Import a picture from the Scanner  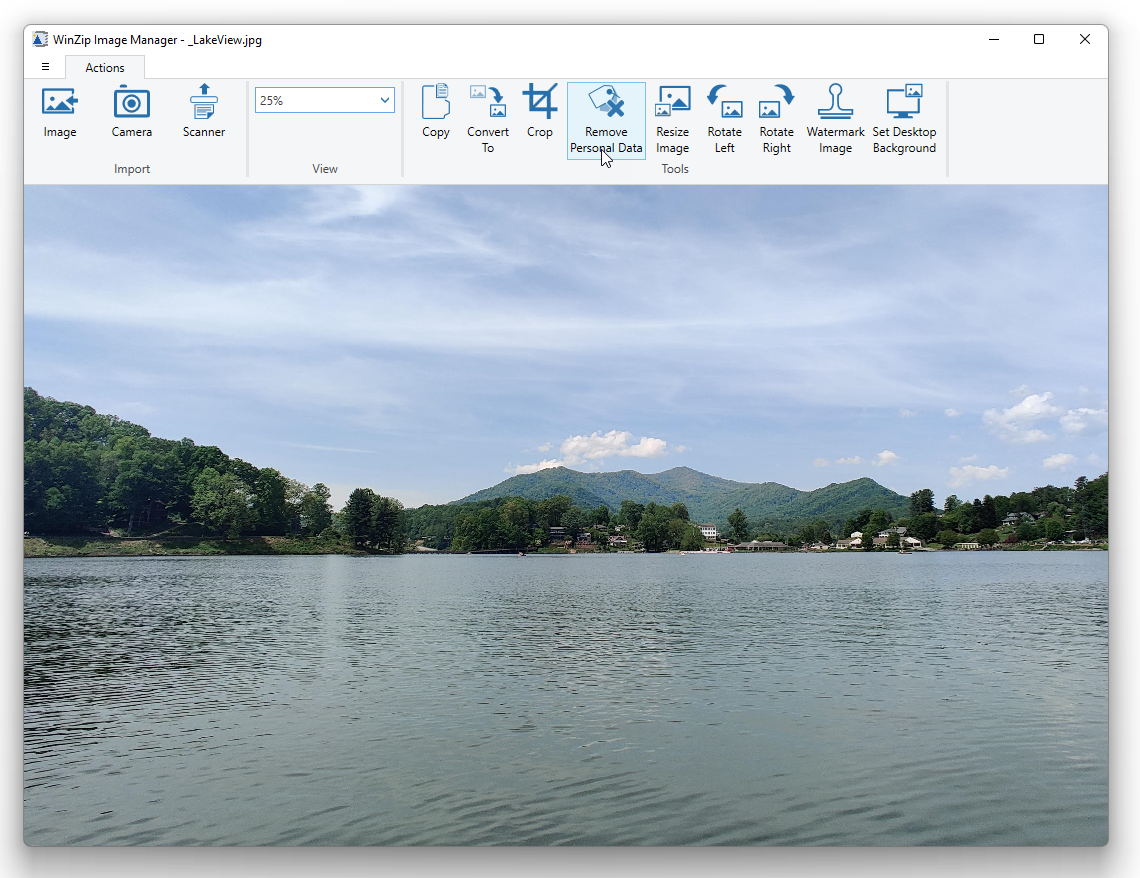tap(203, 110)
